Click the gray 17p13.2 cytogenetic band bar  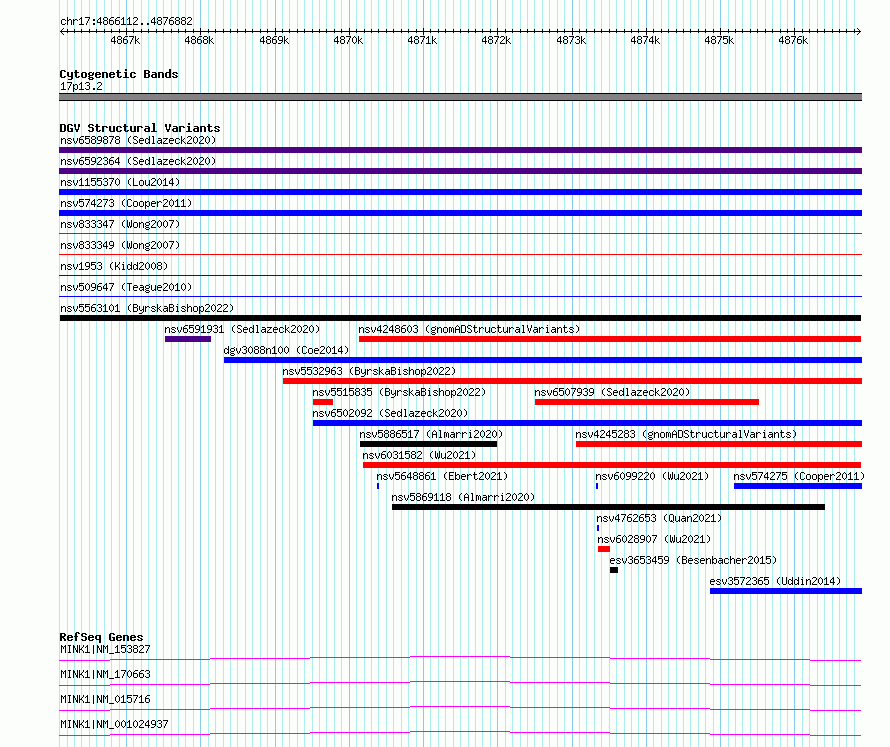460,97
